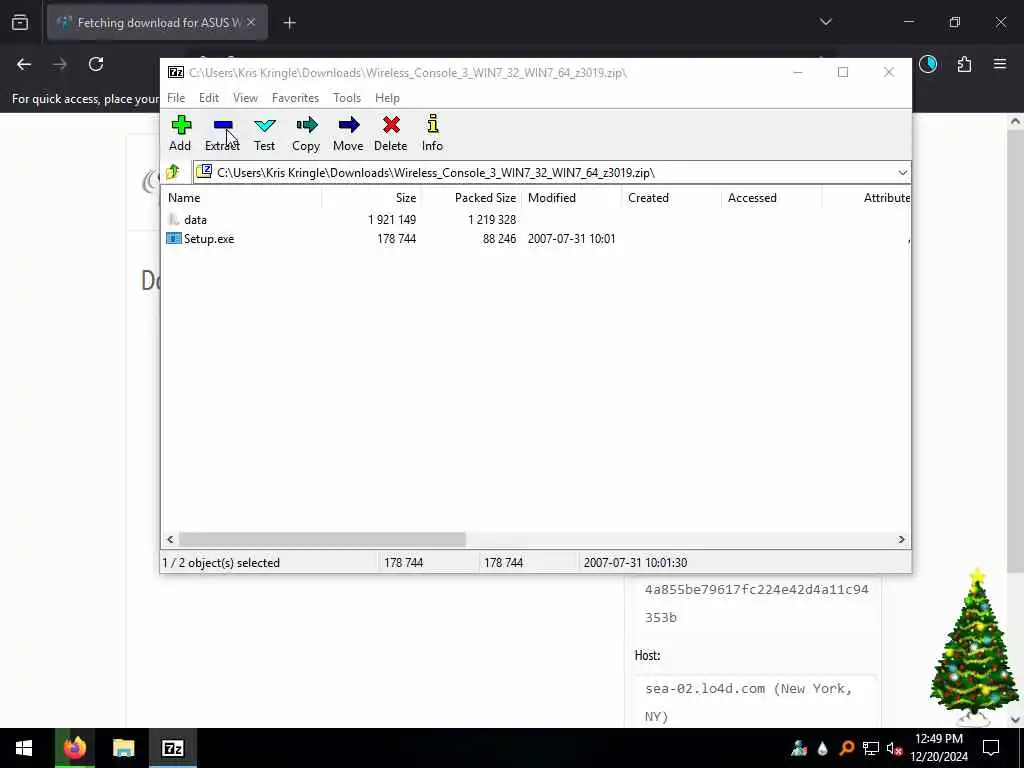Go back in the Firefox browser
The image size is (1024, 768).
(x=24, y=64)
